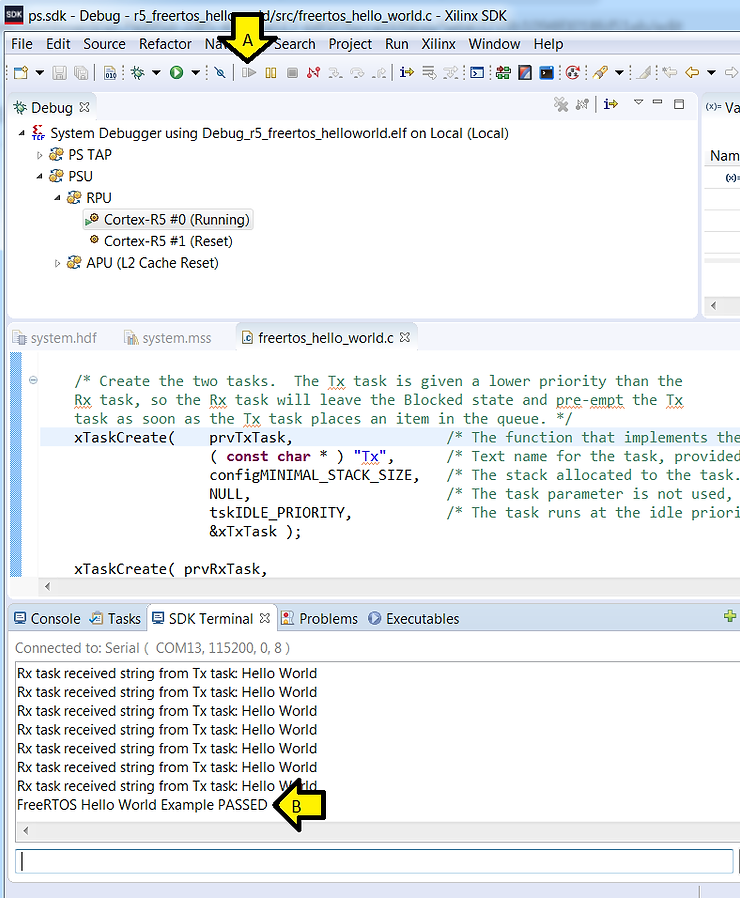Collapse the RPU tree node
This screenshot has height=898, width=740.
click(57, 198)
